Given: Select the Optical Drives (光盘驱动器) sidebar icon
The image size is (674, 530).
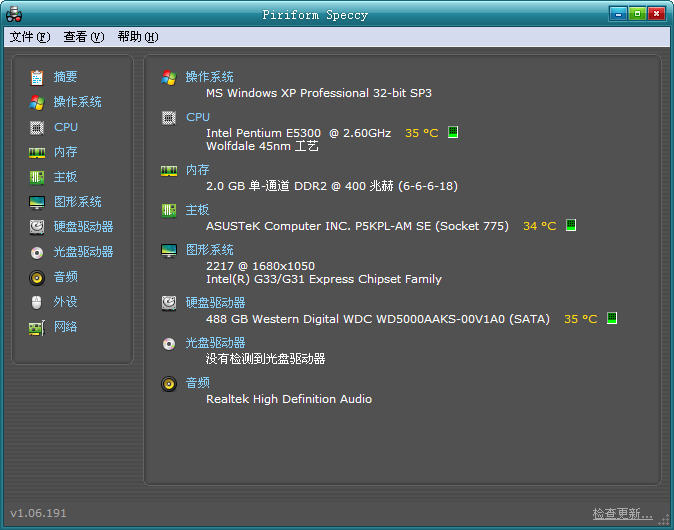Looking at the screenshot, I should [x=37, y=252].
